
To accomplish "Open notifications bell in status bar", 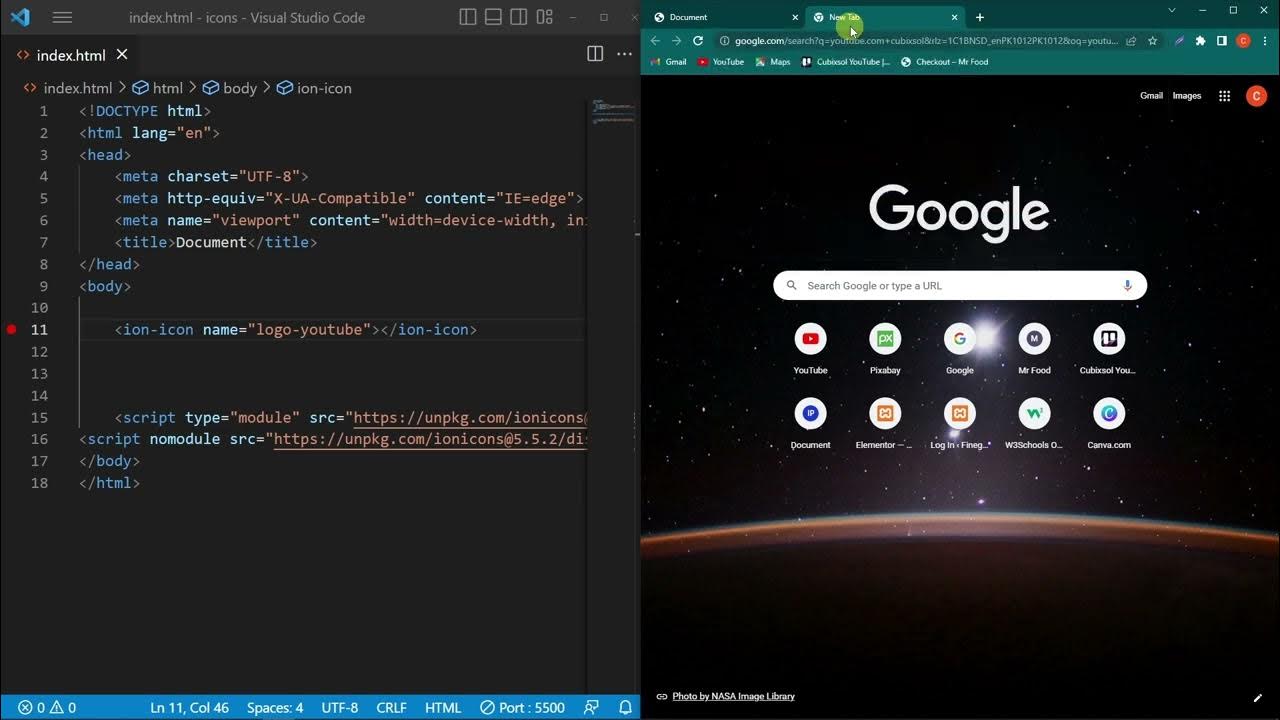I will tap(626, 707).
